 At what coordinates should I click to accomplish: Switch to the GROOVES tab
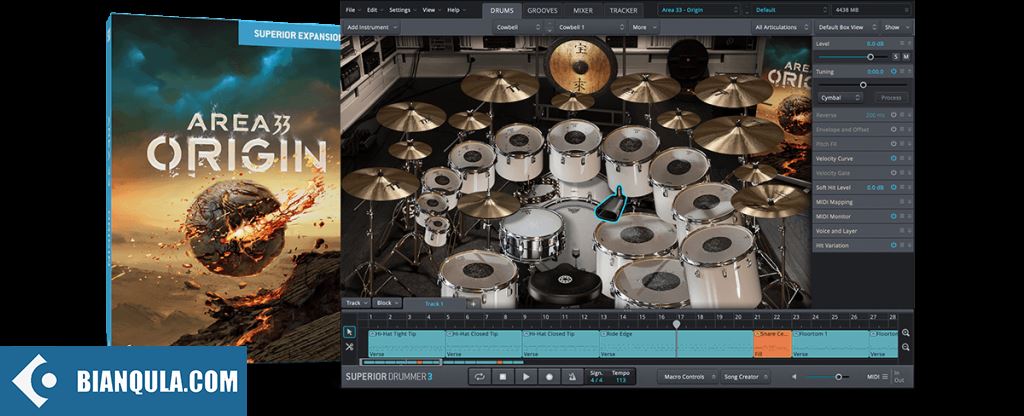point(543,10)
